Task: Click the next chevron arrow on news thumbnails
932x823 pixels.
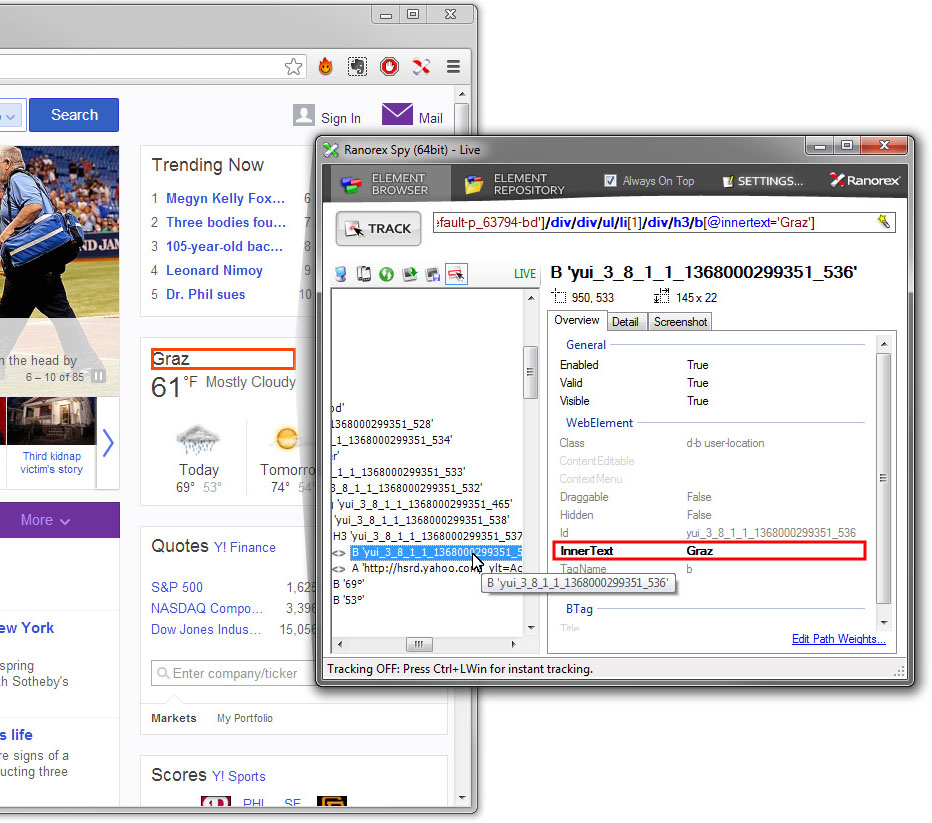Action: (108, 443)
